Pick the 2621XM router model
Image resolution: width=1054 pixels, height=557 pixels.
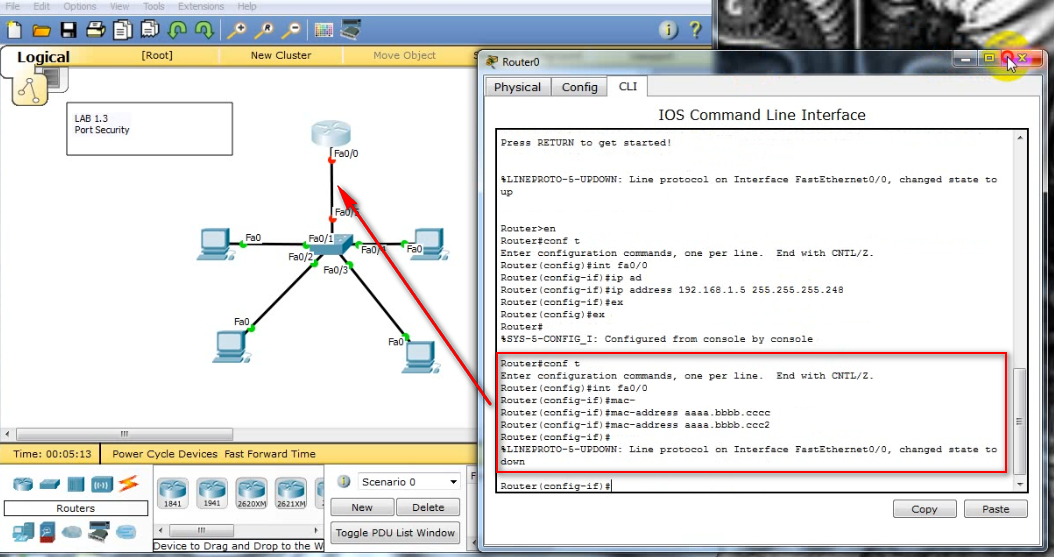tap(291, 492)
